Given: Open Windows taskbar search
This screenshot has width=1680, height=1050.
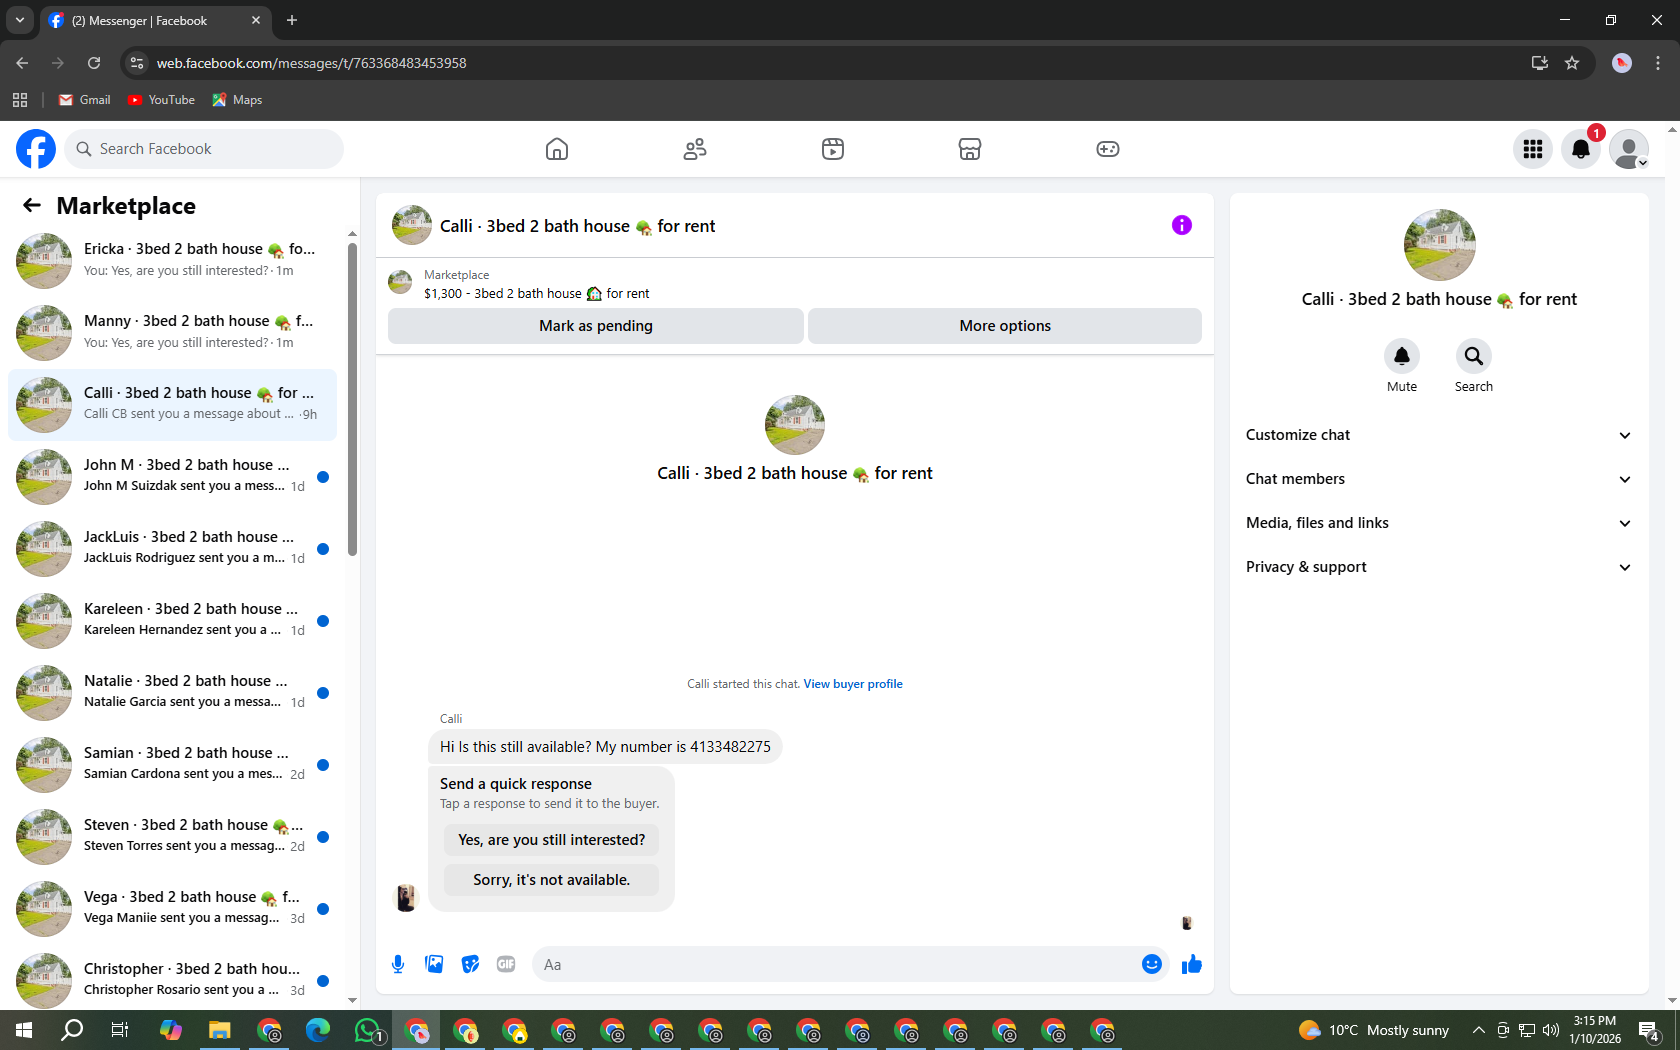Looking at the screenshot, I should pyautogui.click(x=72, y=1030).
